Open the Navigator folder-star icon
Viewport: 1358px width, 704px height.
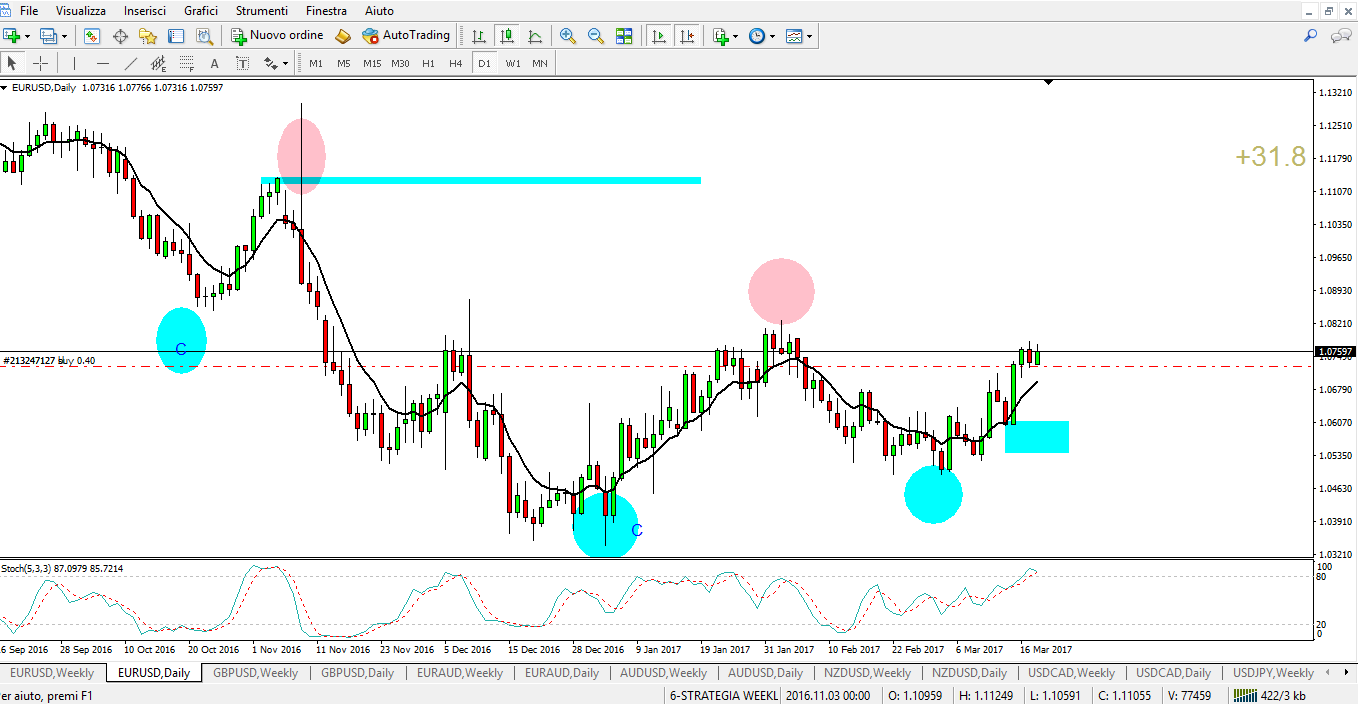point(148,36)
